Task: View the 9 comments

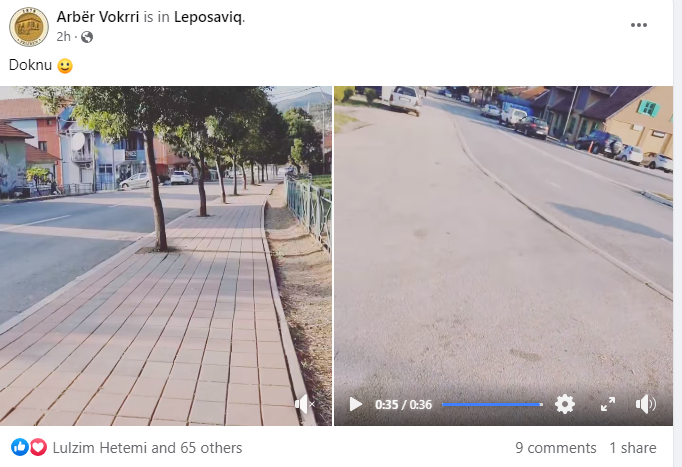Action: point(555,448)
